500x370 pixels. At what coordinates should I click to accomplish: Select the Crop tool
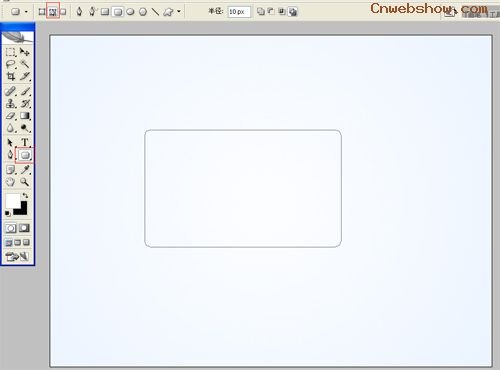click(10, 76)
